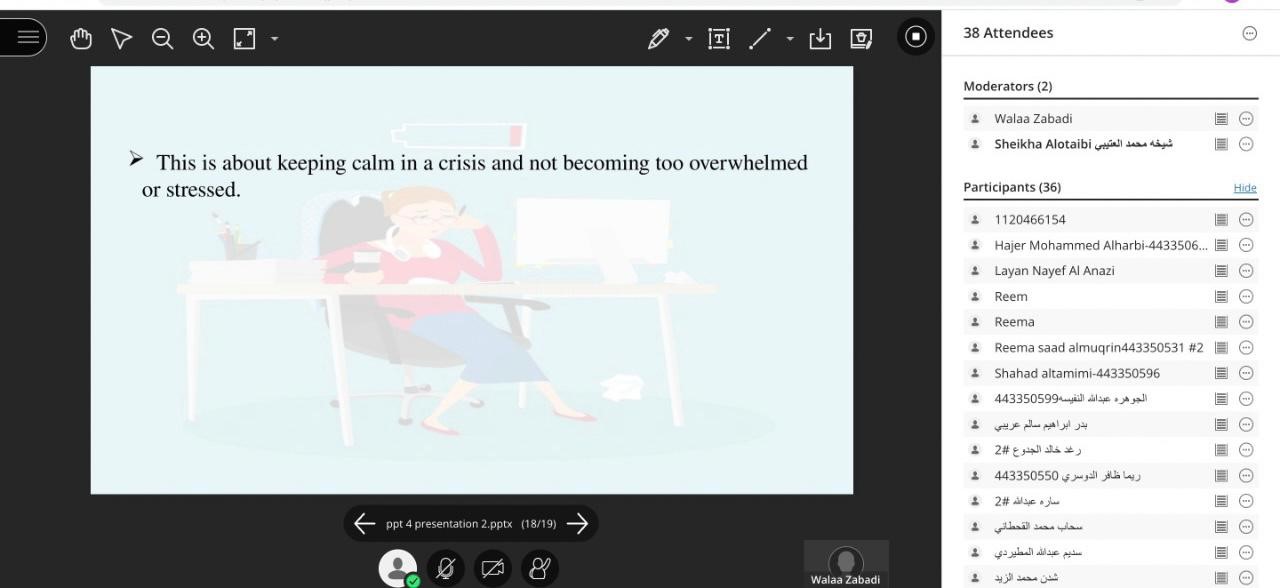Stop sharing content button
The height and width of the screenshot is (588, 1280).
(x=915, y=37)
